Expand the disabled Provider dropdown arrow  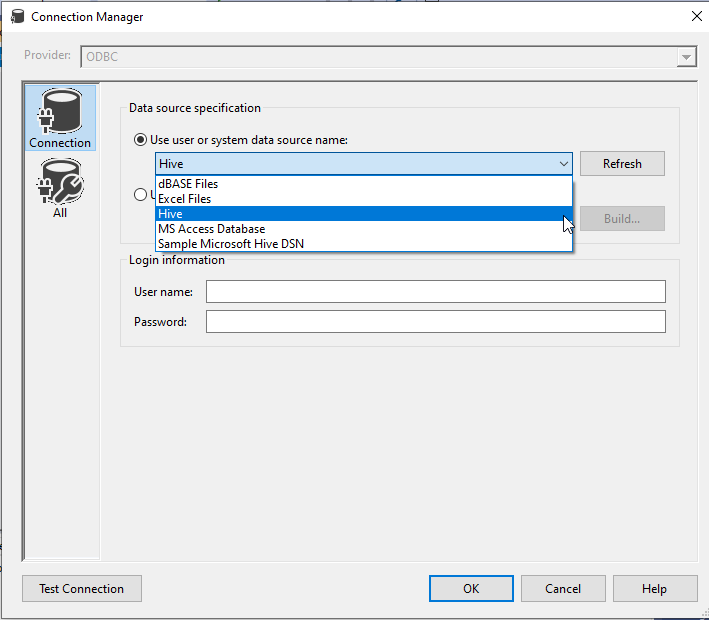click(x=686, y=57)
